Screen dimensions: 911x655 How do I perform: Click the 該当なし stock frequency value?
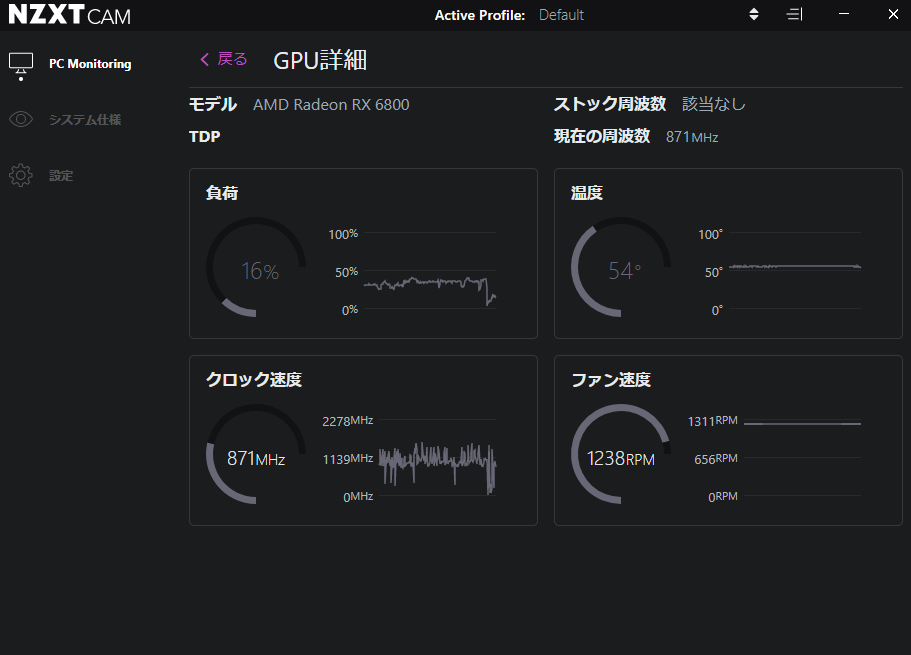tap(713, 104)
